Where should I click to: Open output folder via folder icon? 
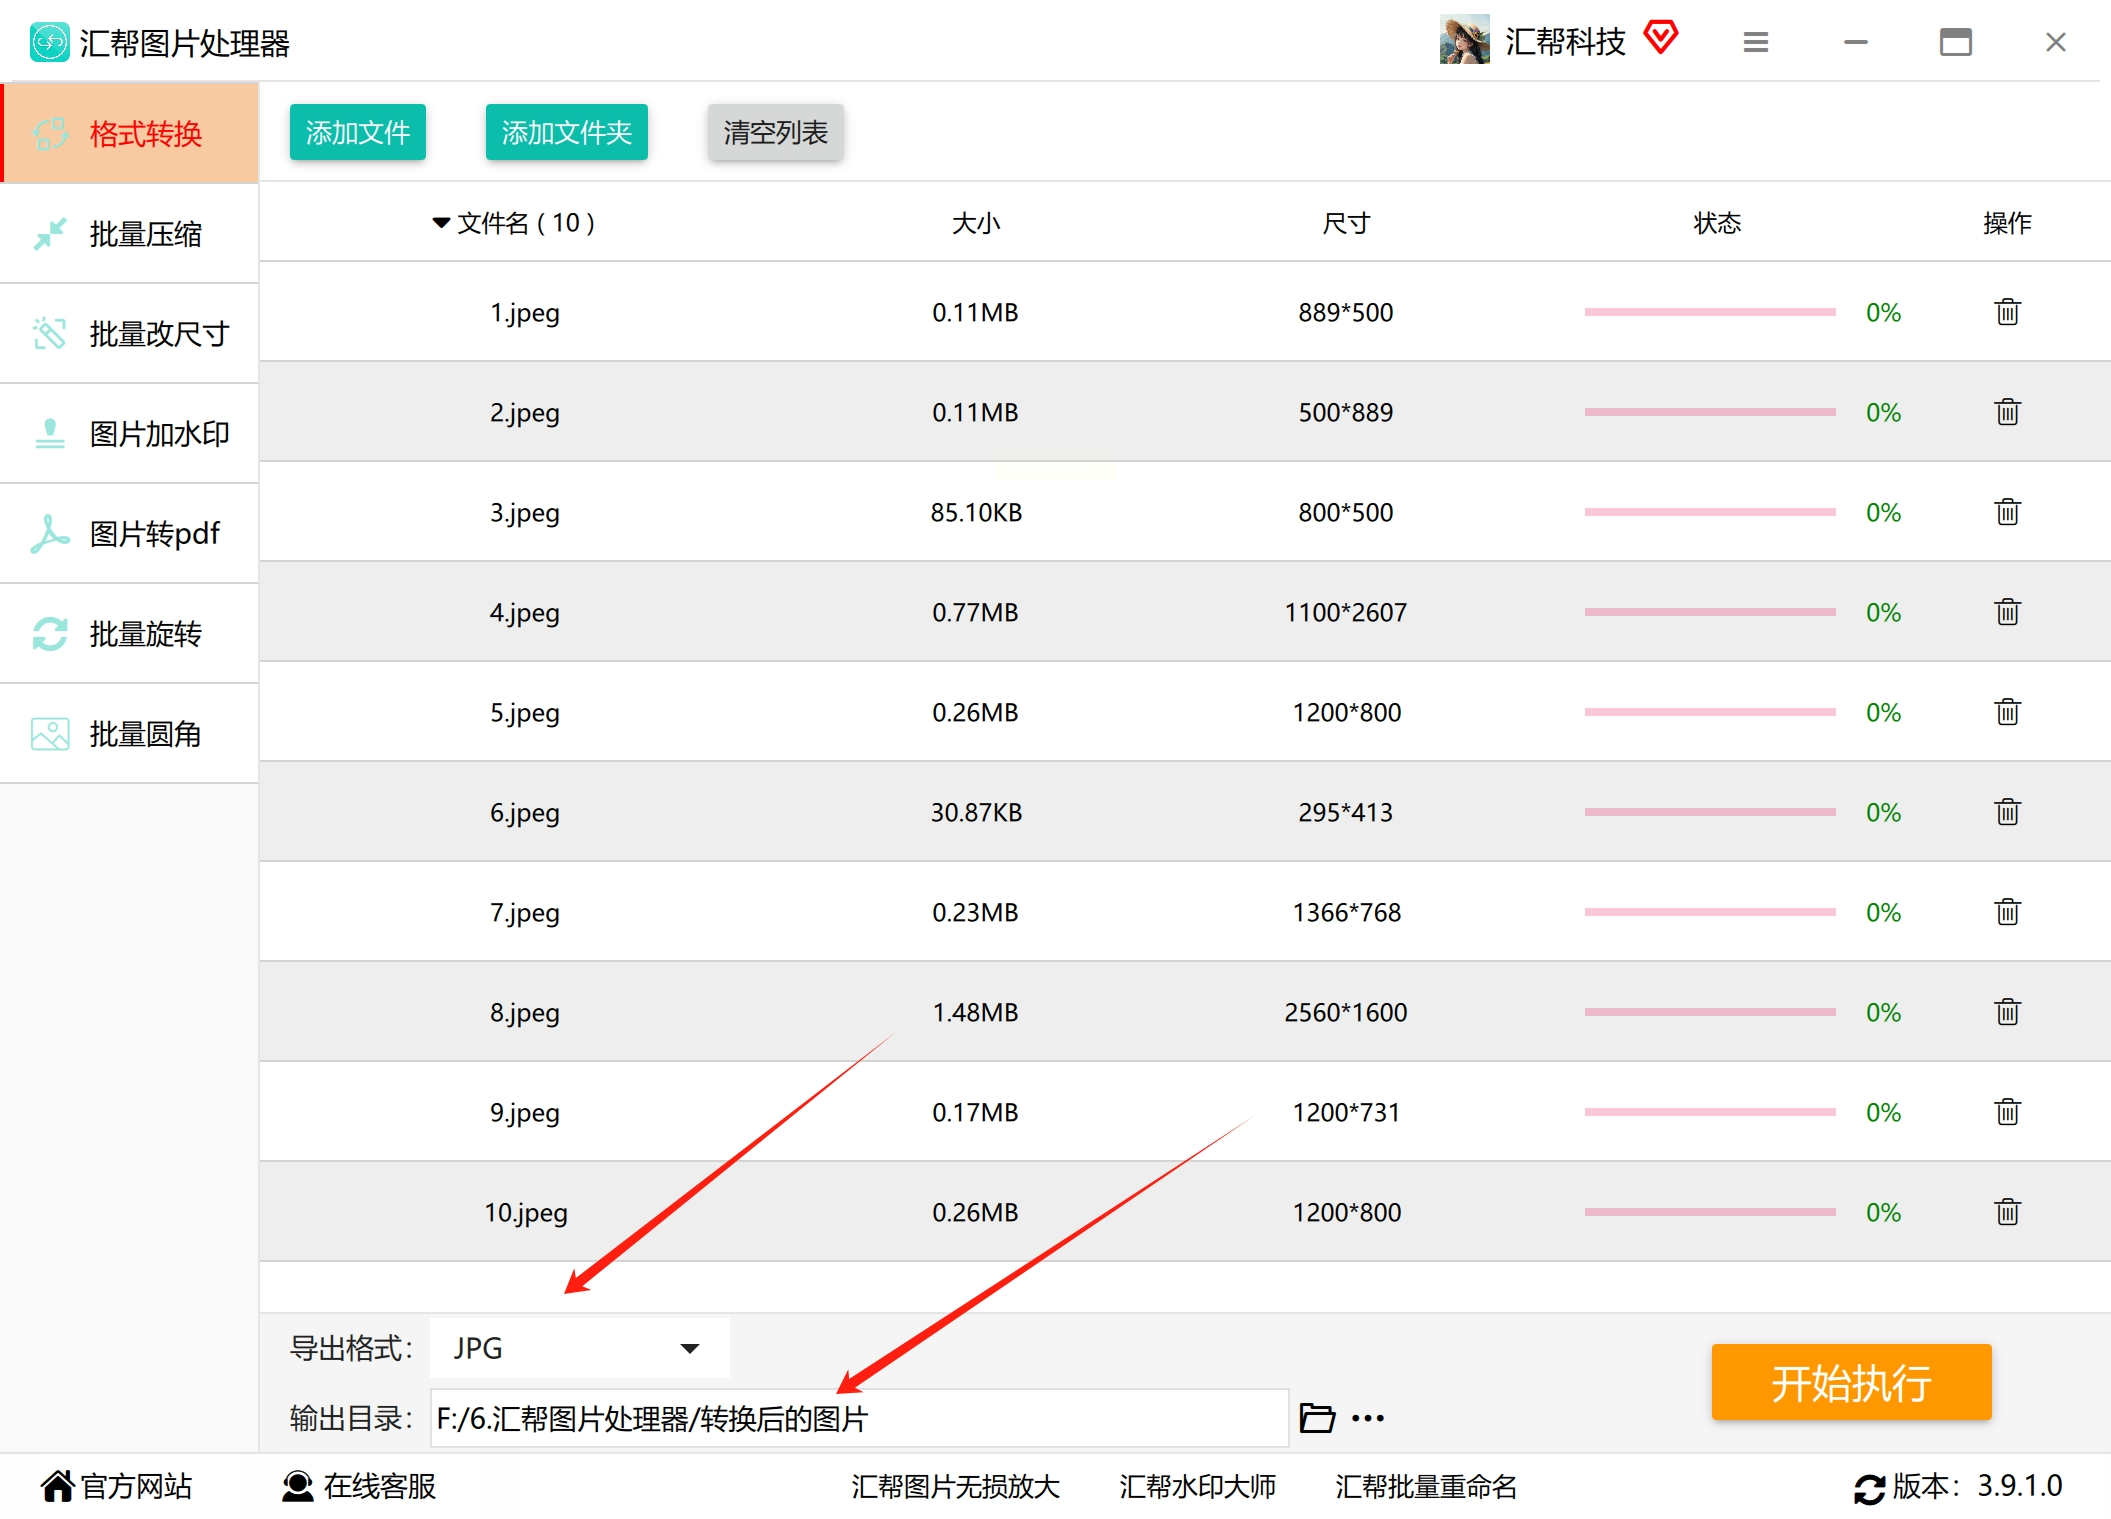(1316, 1418)
